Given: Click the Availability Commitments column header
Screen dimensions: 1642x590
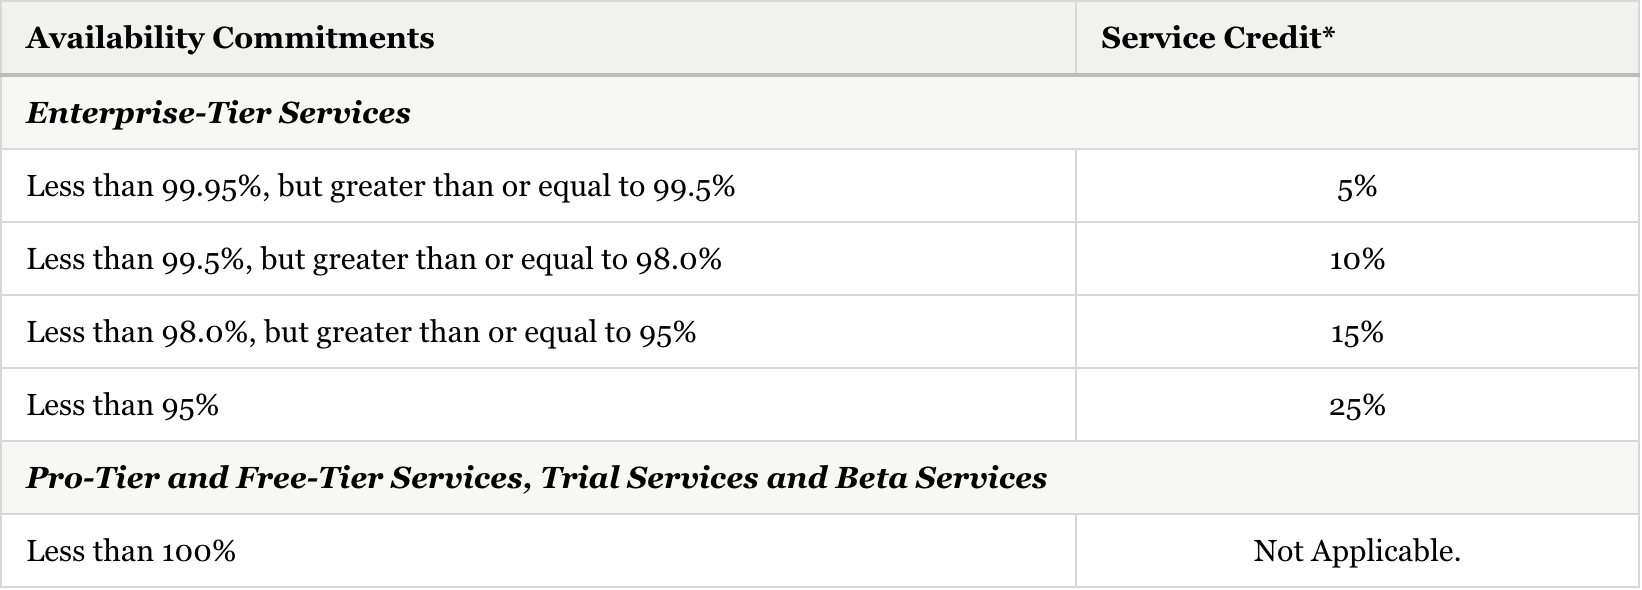Looking at the screenshot, I should click(230, 38).
